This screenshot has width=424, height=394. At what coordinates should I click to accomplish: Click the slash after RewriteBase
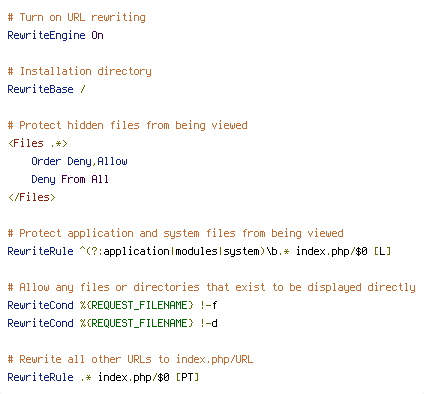point(83,89)
